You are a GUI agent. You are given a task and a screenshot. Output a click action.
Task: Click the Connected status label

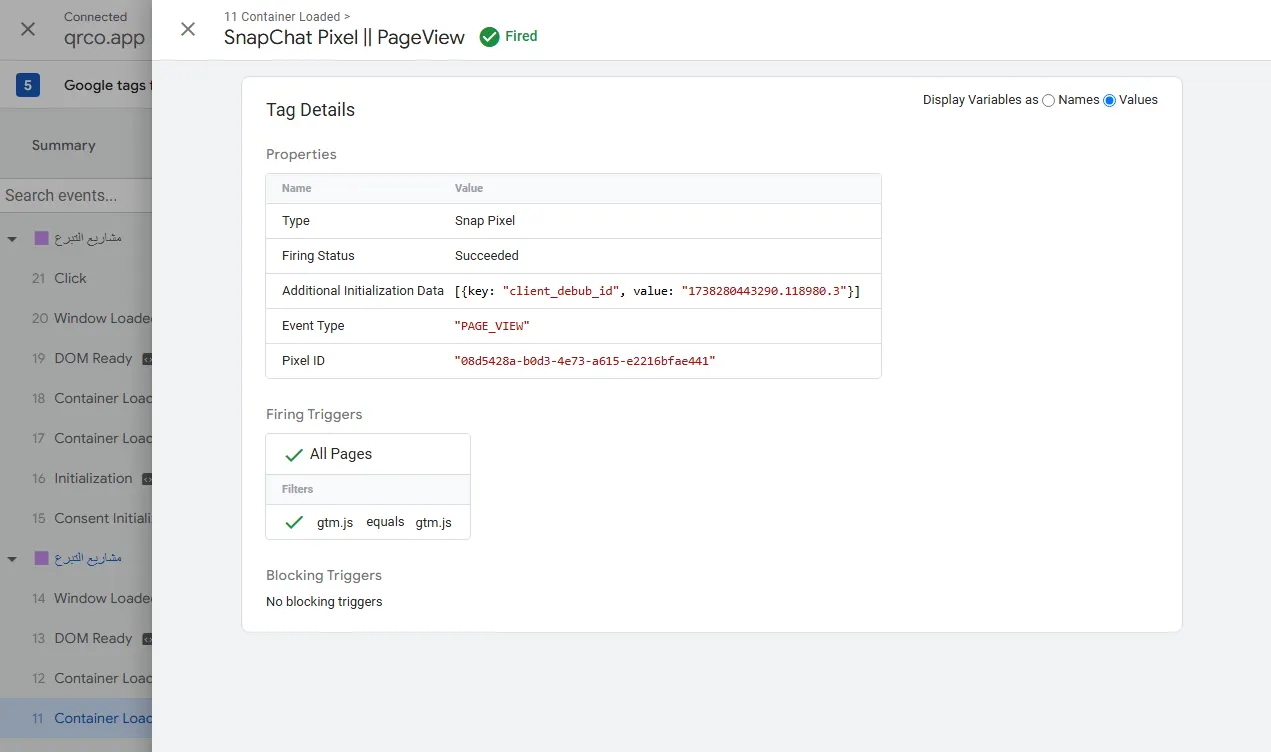coord(95,17)
